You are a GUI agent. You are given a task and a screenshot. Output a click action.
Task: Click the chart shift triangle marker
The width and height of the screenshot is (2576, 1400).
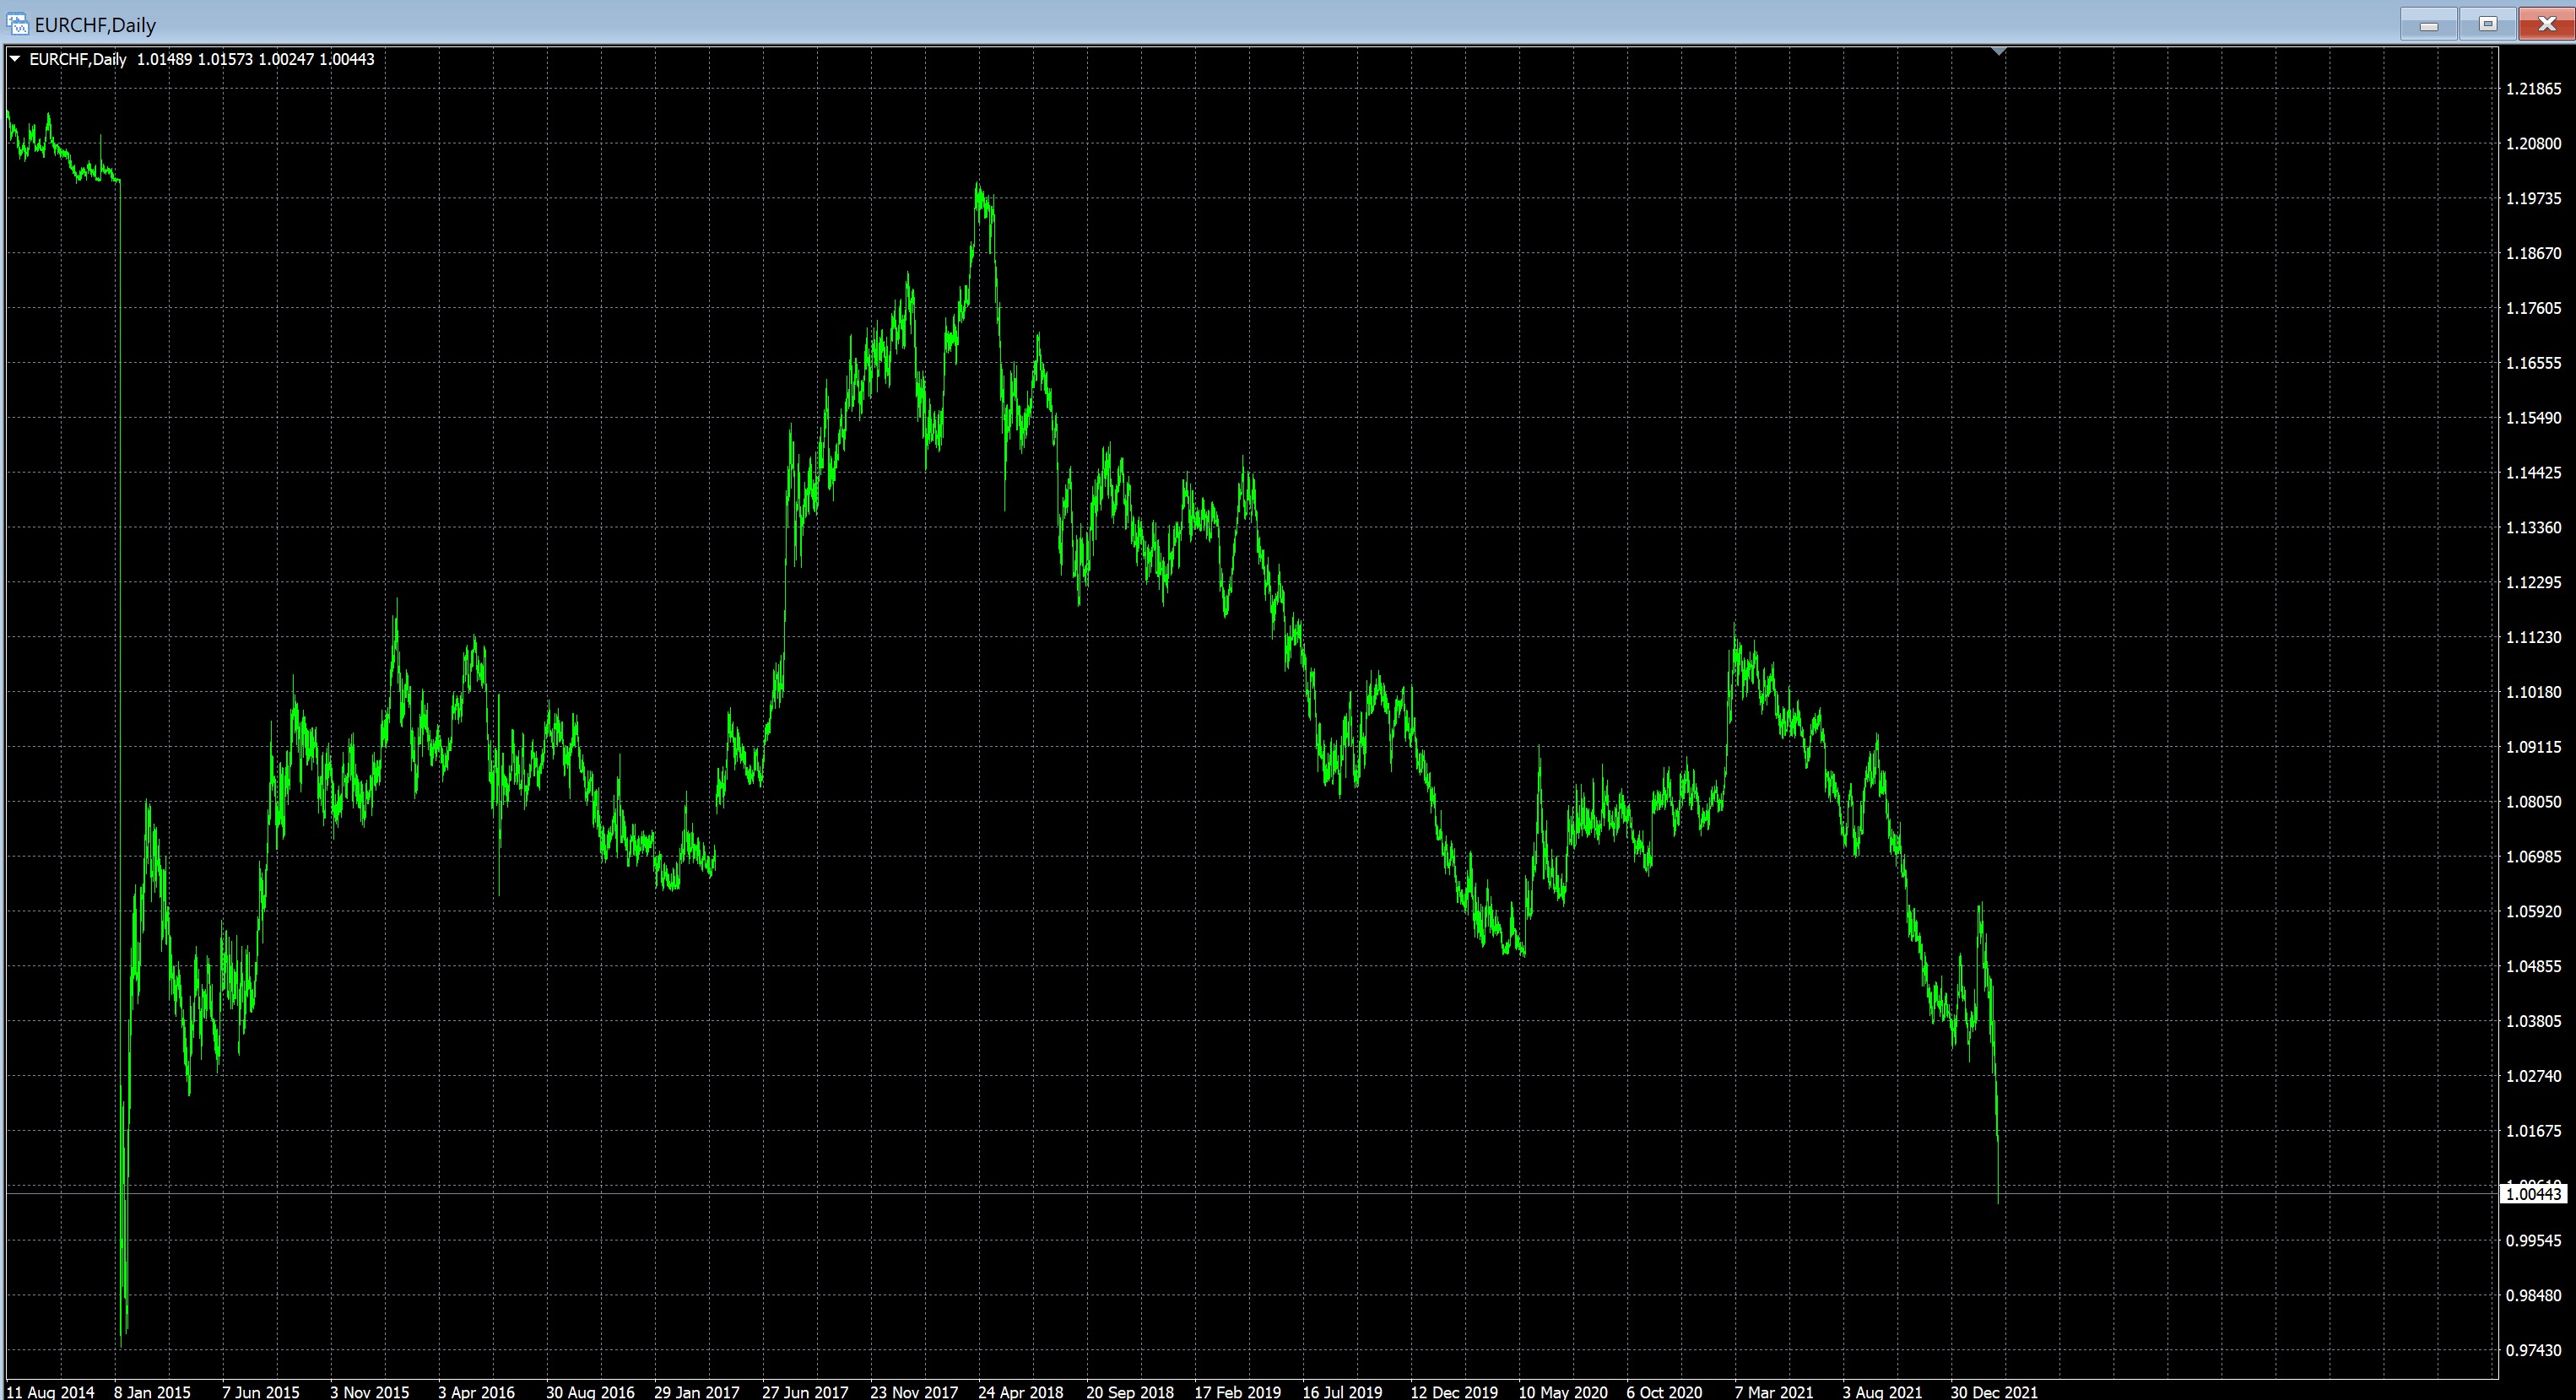pos(1998,51)
